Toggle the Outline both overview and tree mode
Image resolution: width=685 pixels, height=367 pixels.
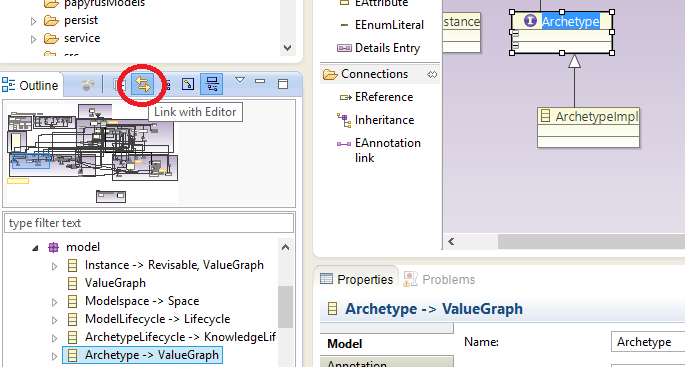(x=212, y=84)
